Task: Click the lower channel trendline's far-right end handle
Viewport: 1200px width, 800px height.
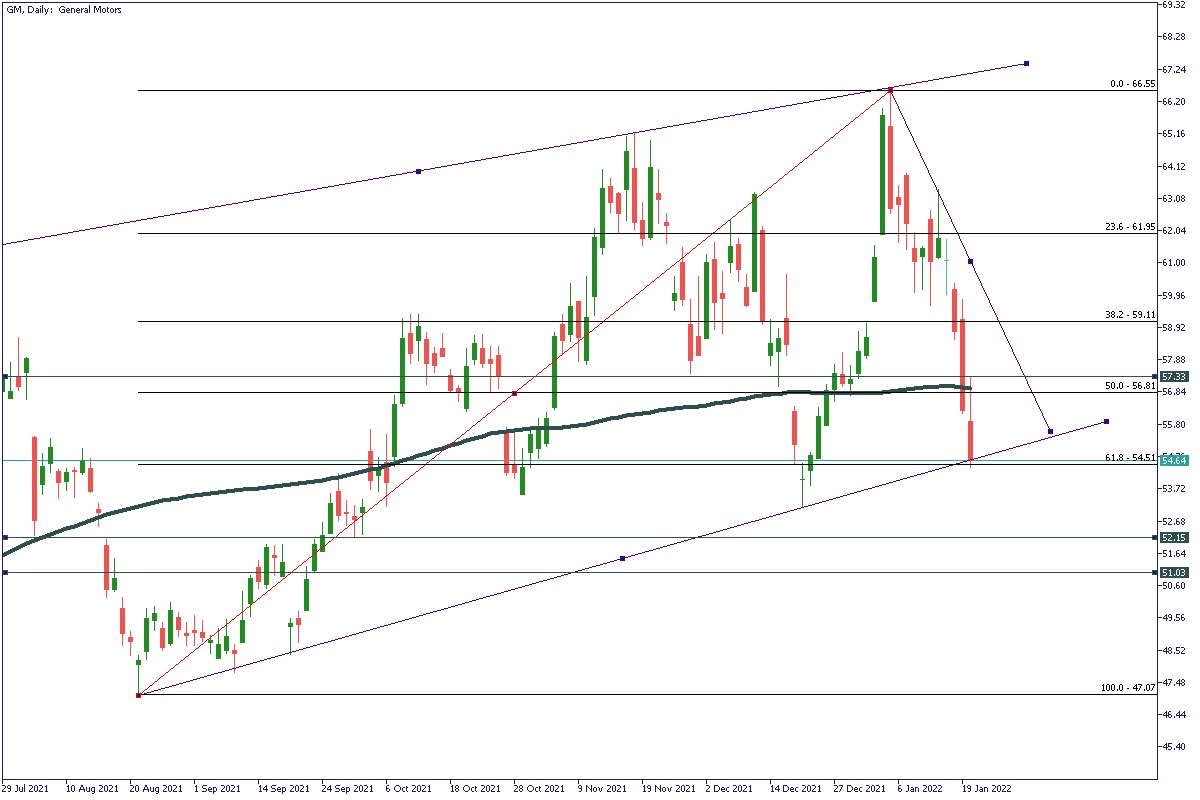Action: pyautogui.click(x=1106, y=421)
